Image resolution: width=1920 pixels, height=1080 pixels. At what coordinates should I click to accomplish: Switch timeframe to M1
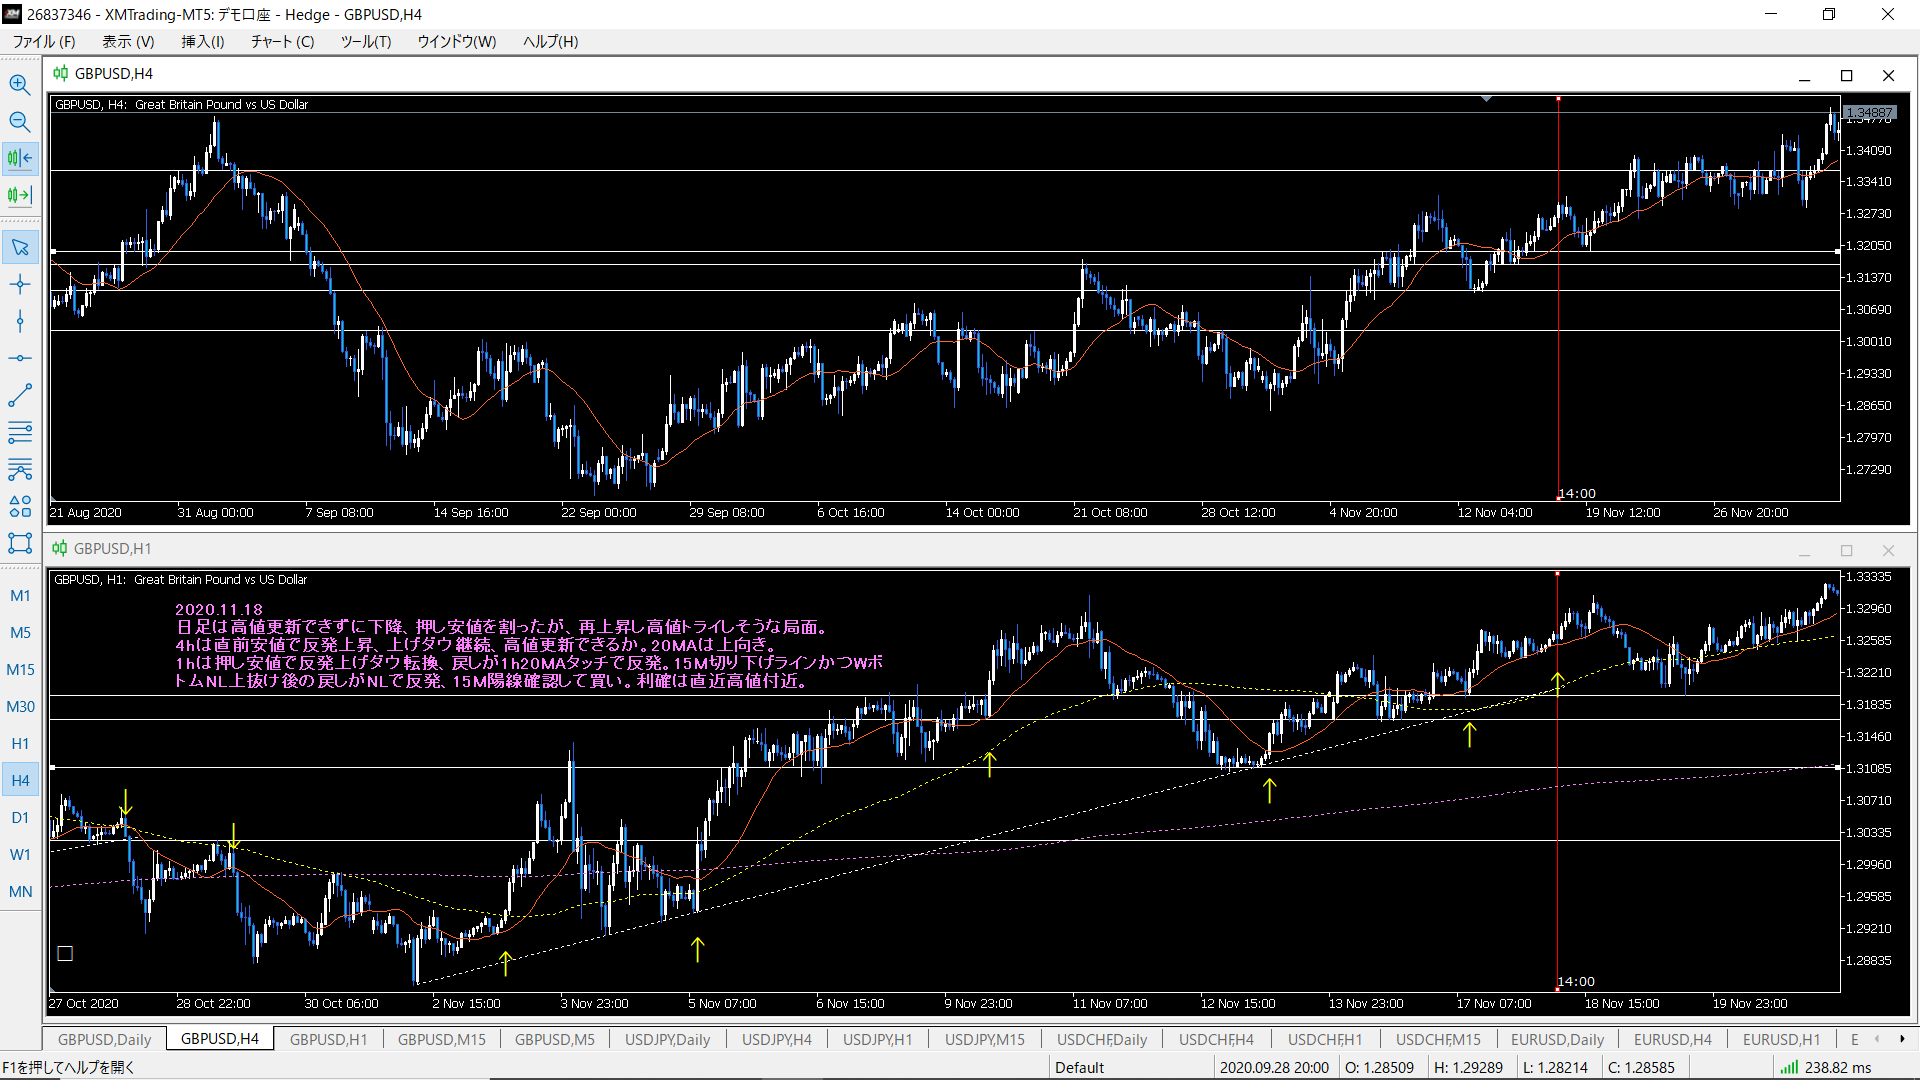coord(20,596)
